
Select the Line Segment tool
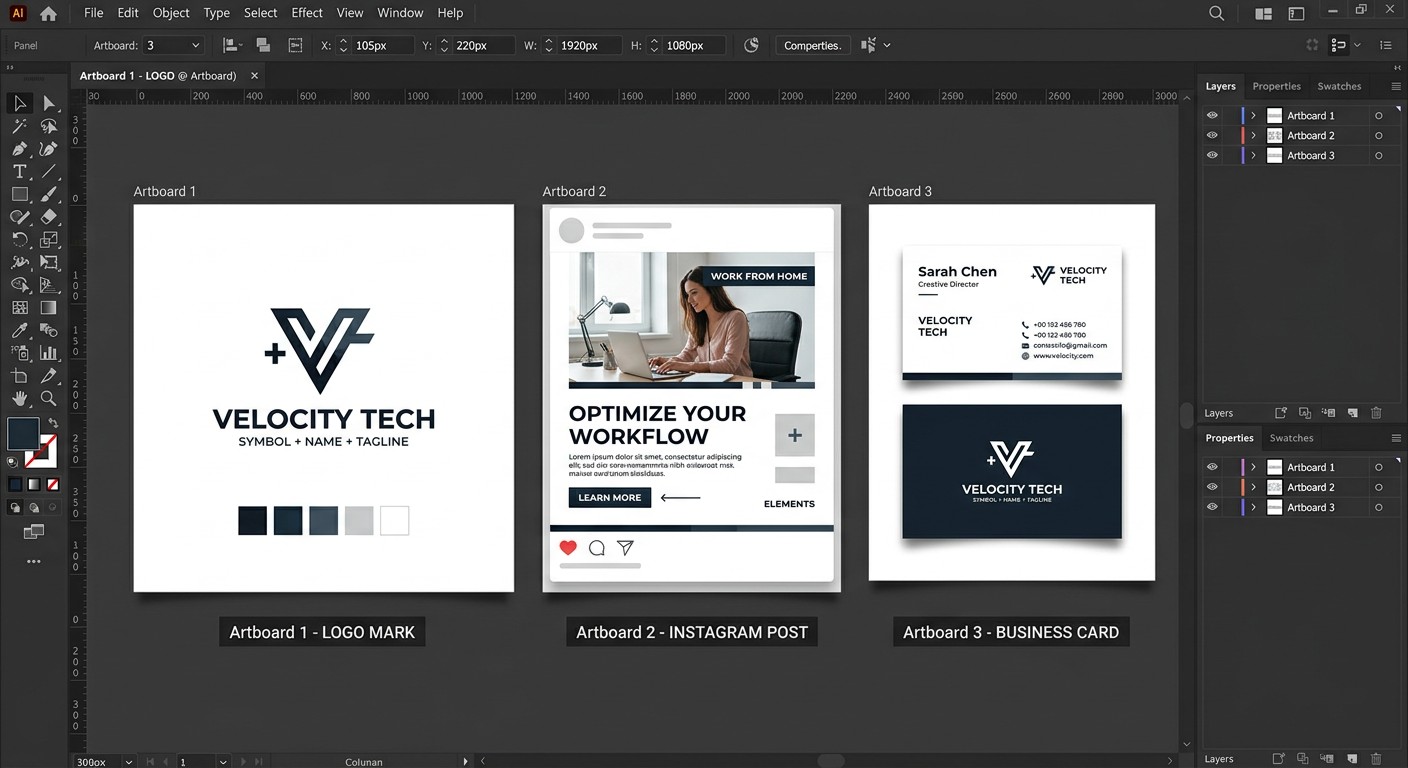click(x=48, y=172)
